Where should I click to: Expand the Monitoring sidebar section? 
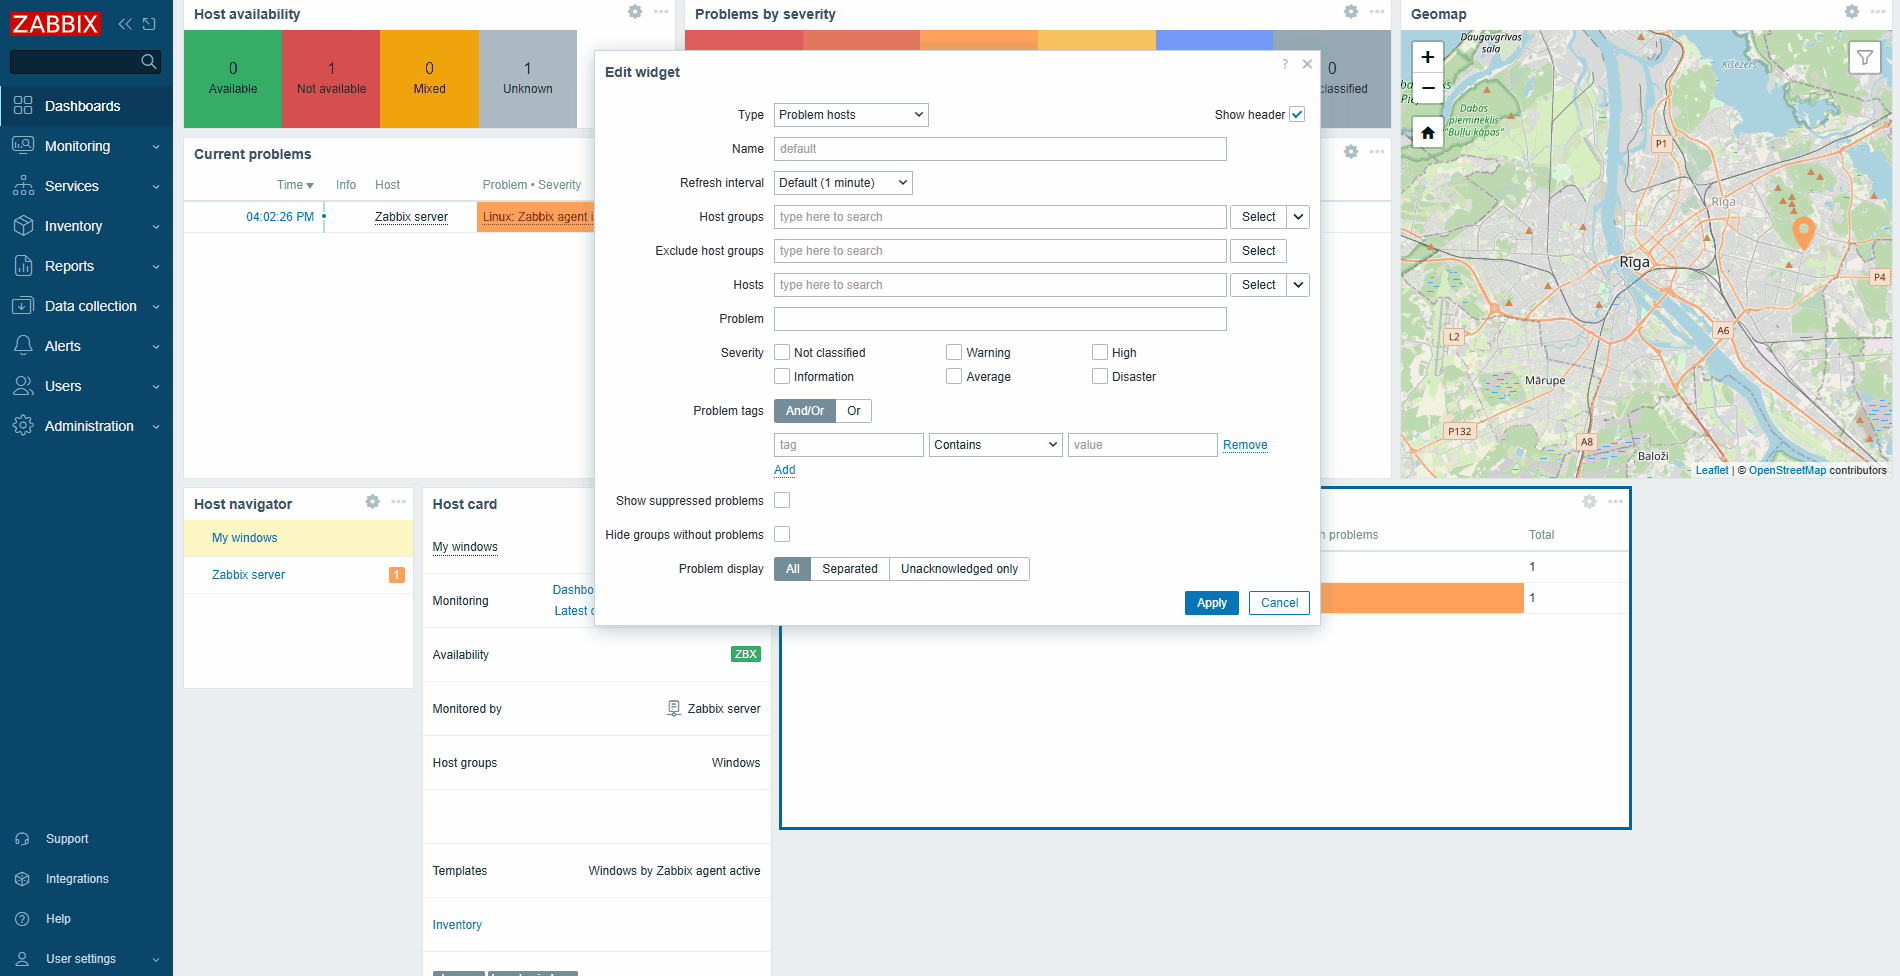(x=86, y=146)
